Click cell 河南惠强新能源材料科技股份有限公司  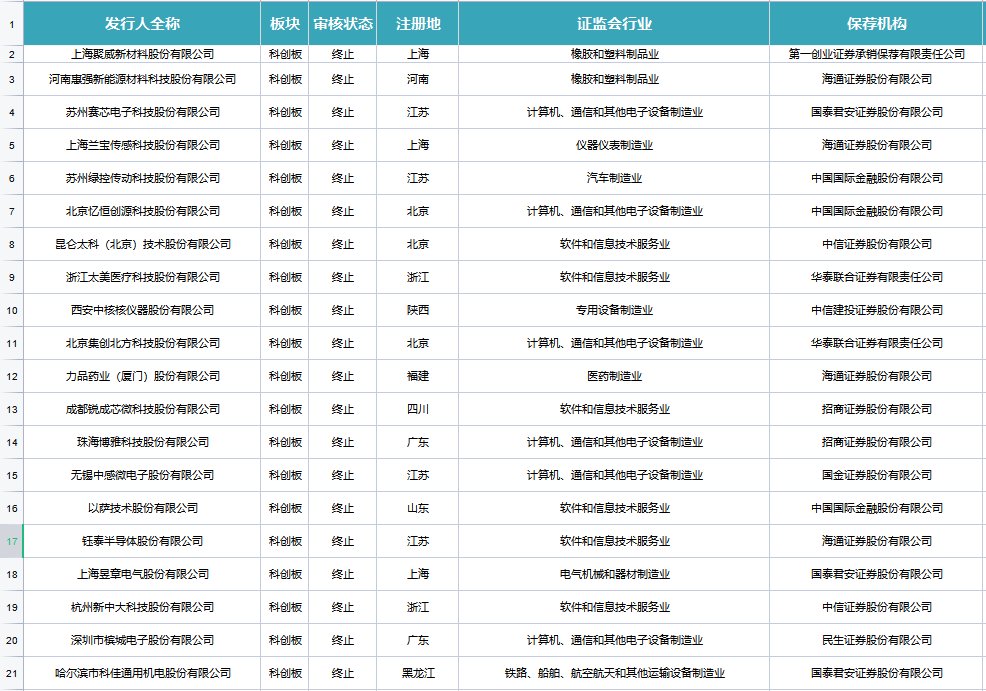click(142, 79)
